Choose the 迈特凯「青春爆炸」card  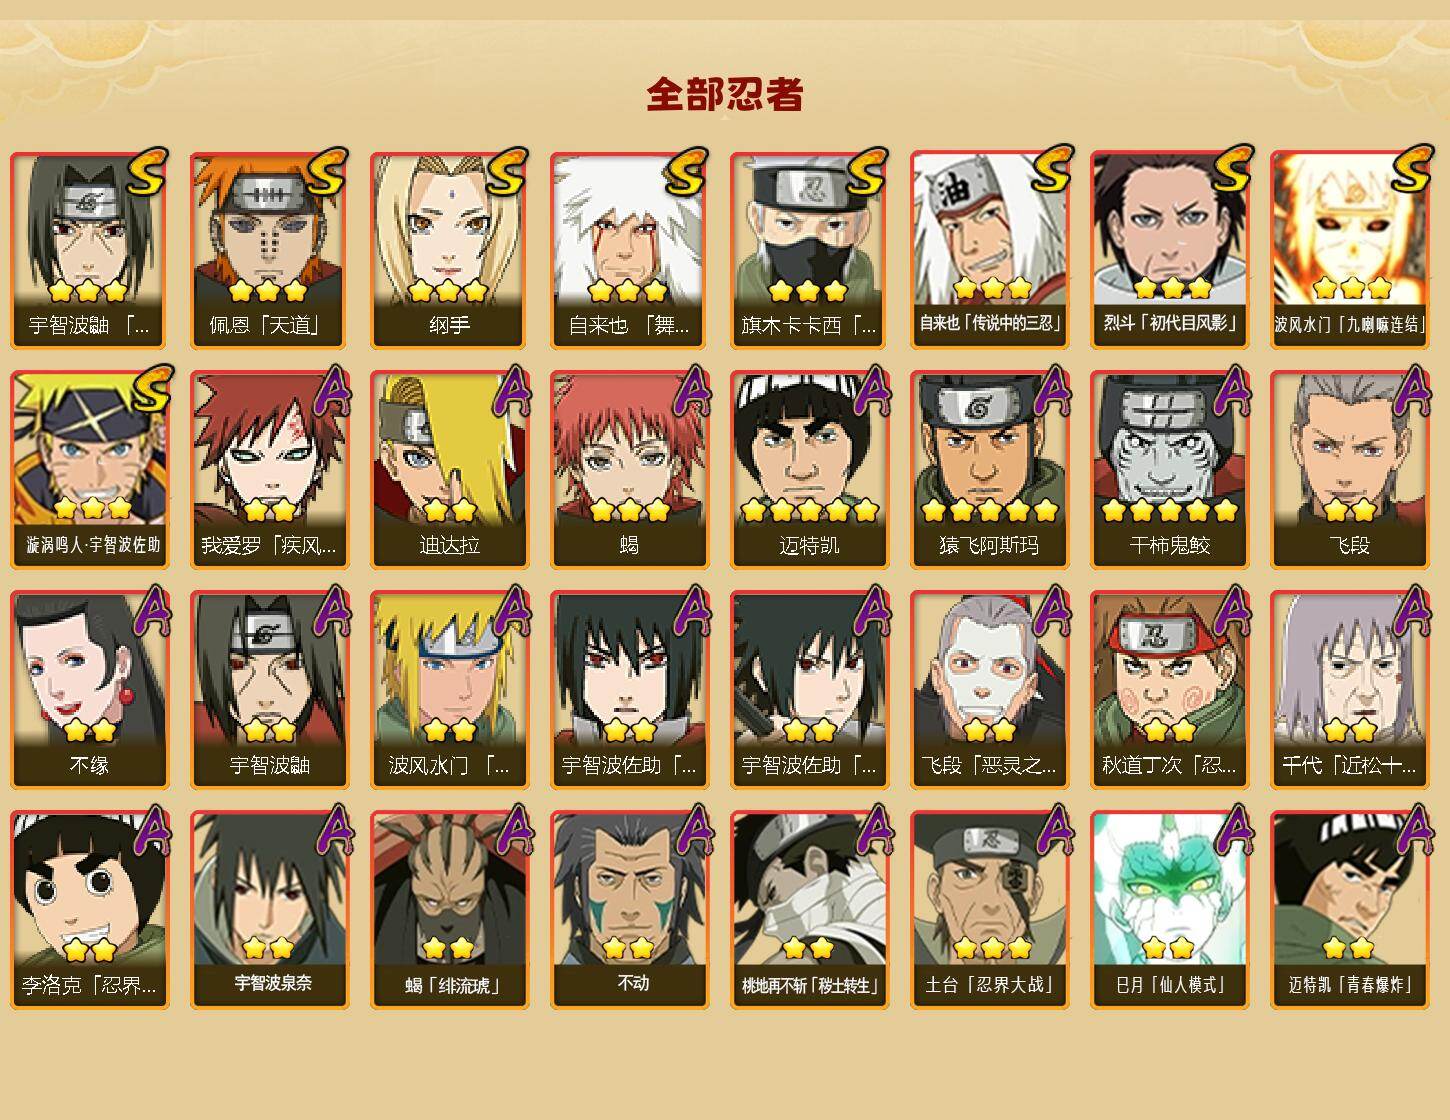pos(1349,909)
